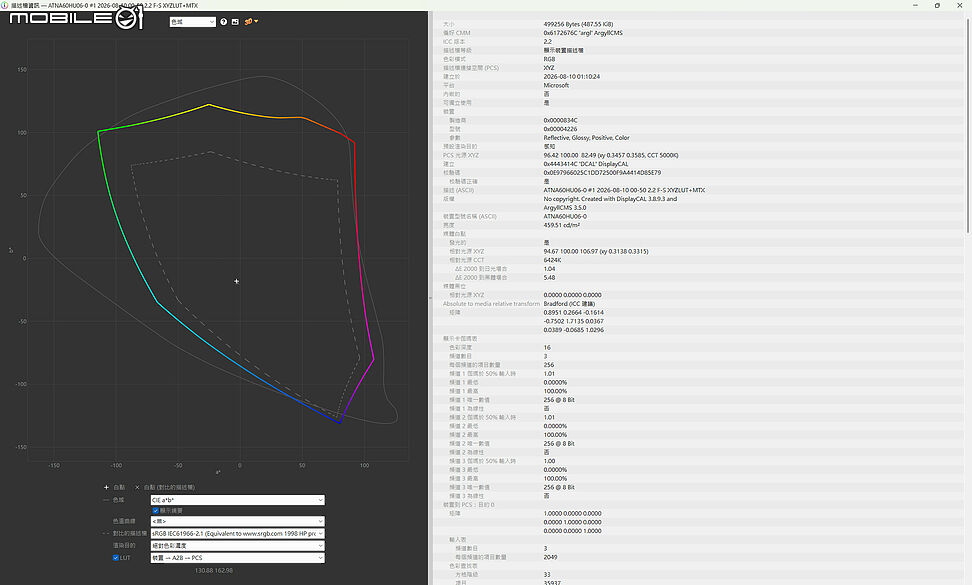Toggle the checkbox under CIE a*b* dropdown
This screenshot has width=972, height=585.
coord(156,511)
